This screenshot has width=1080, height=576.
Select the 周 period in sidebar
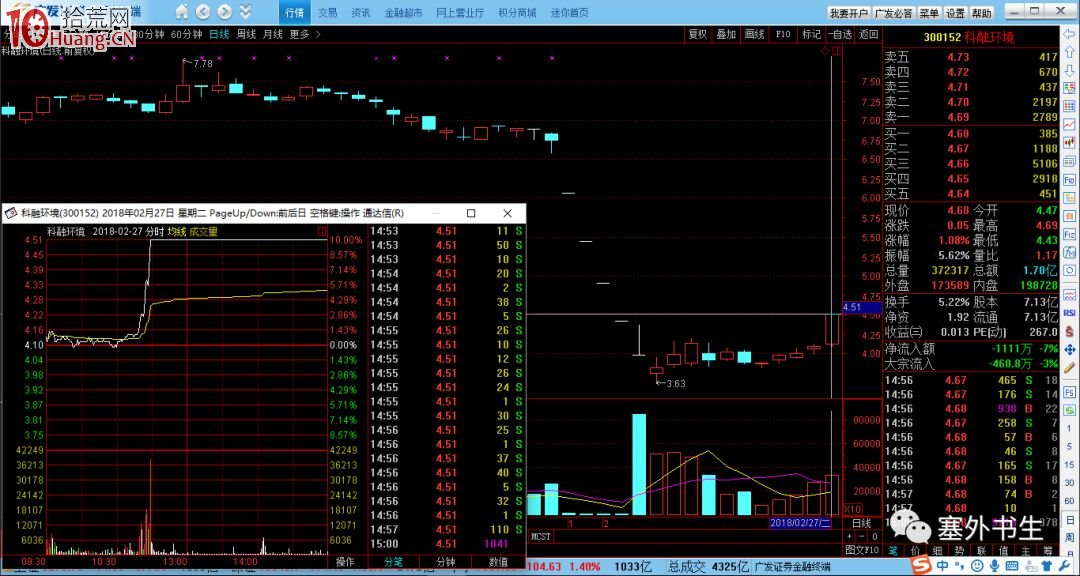pyautogui.click(x=1070, y=539)
